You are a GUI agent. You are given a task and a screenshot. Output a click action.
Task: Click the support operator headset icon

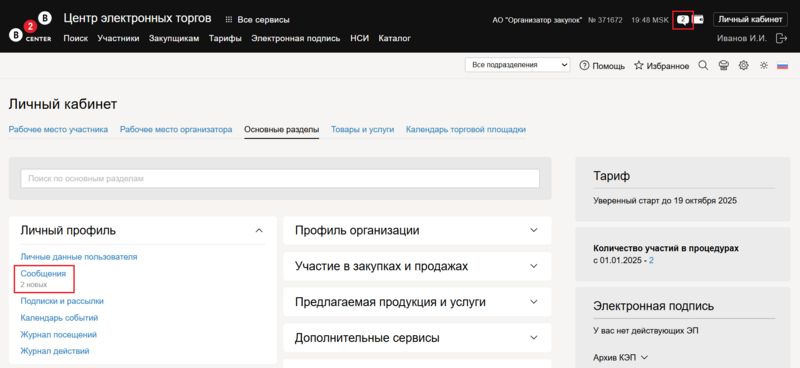[723, 65]
